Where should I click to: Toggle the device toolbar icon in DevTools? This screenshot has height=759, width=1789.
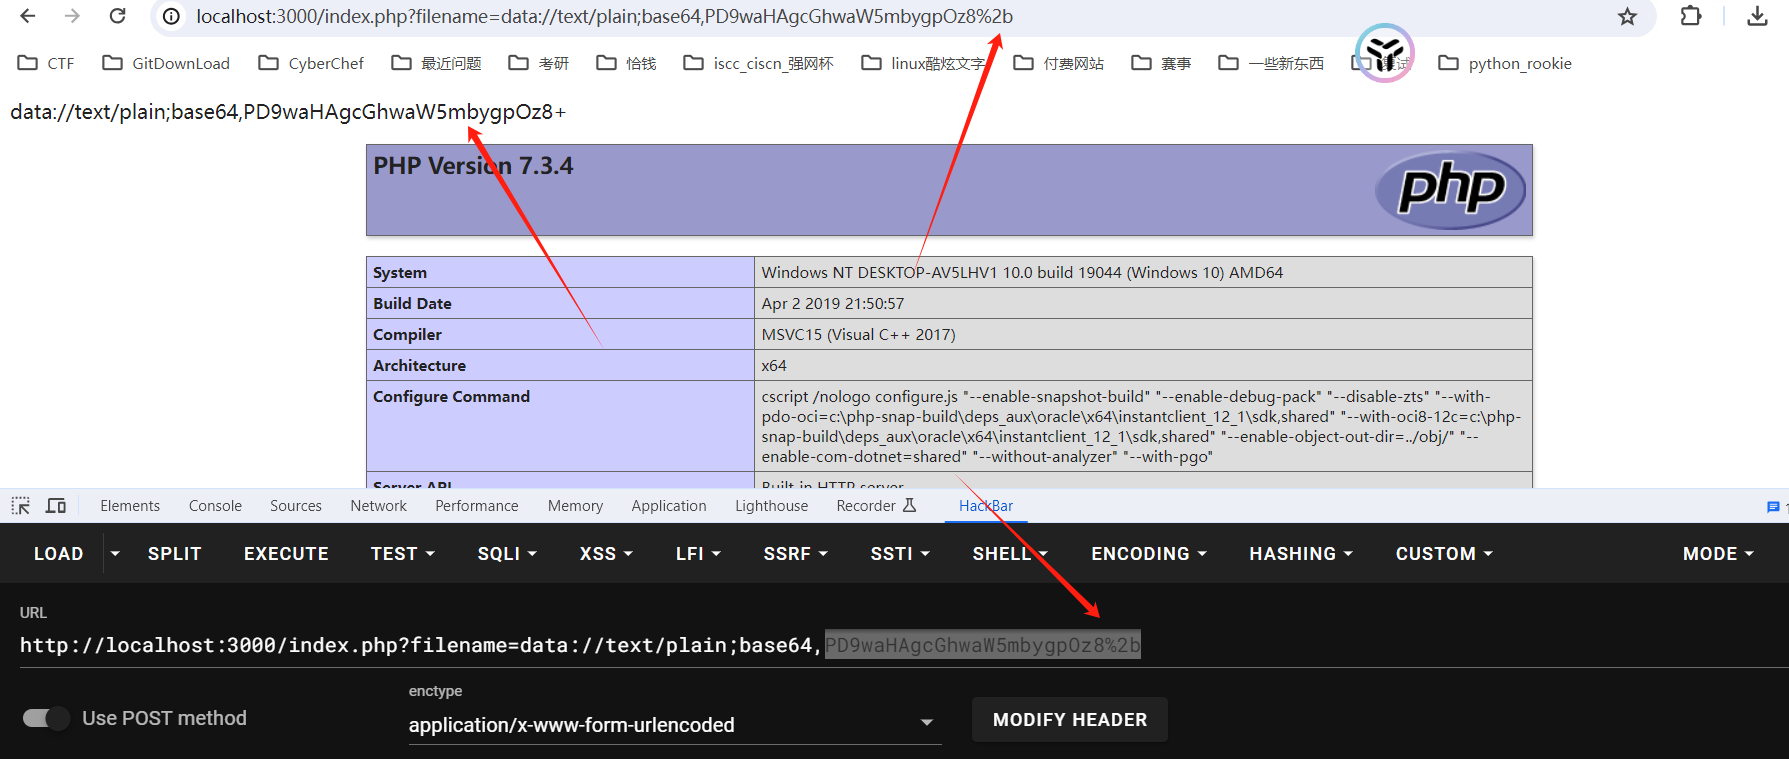[56, 506]
